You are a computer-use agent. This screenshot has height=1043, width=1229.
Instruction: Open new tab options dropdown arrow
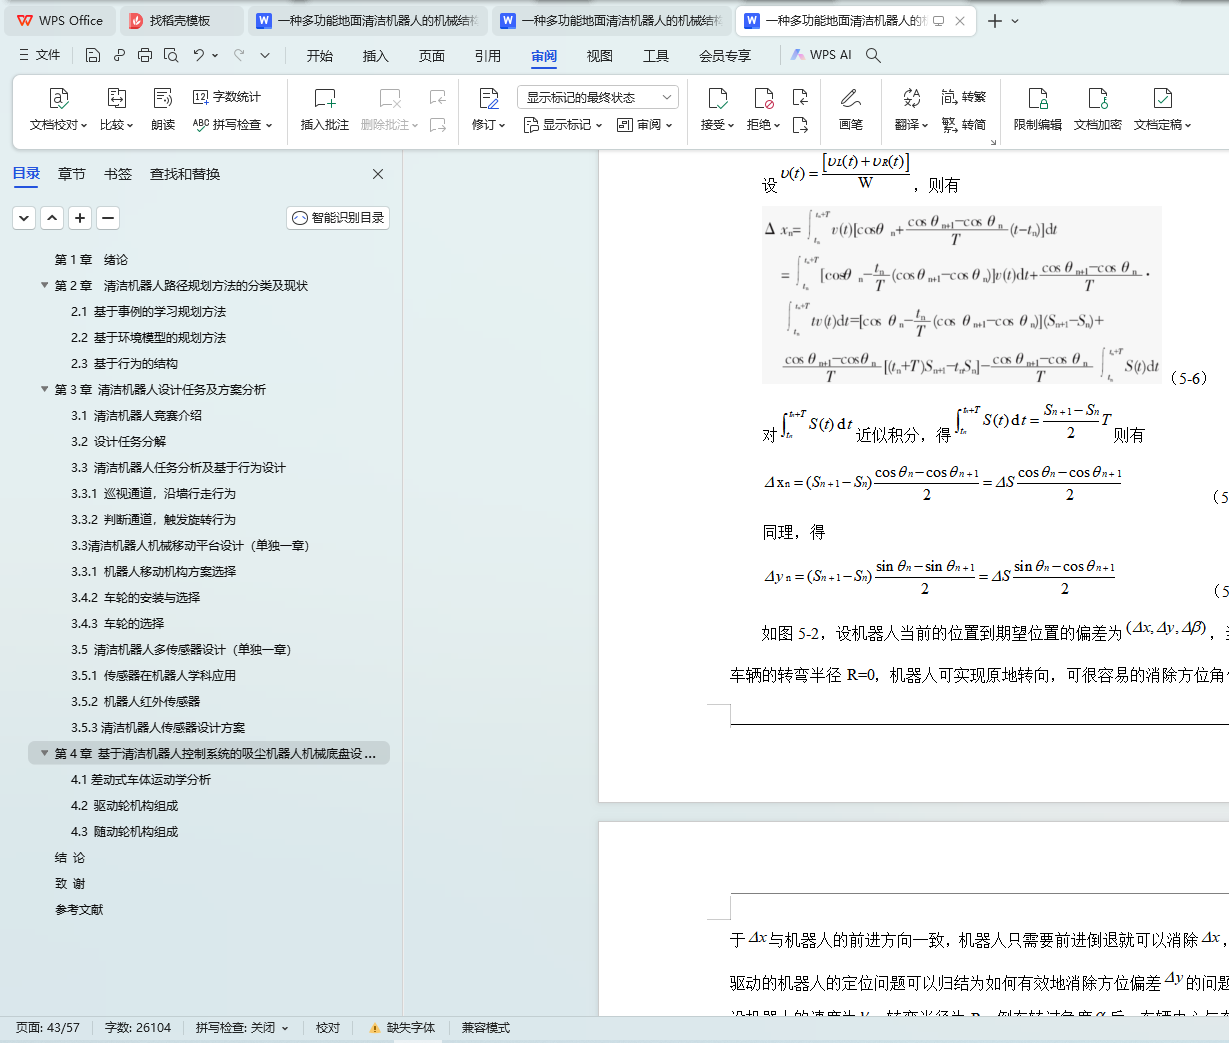coord(1015,21)
